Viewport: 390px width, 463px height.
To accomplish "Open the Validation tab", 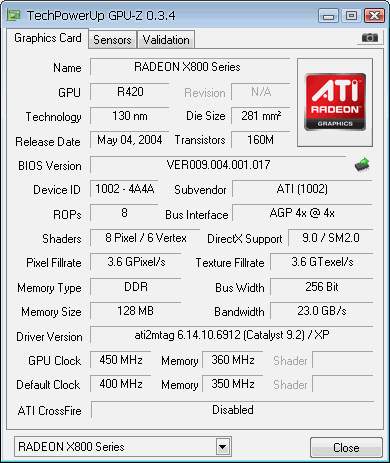I will (166, 40).
